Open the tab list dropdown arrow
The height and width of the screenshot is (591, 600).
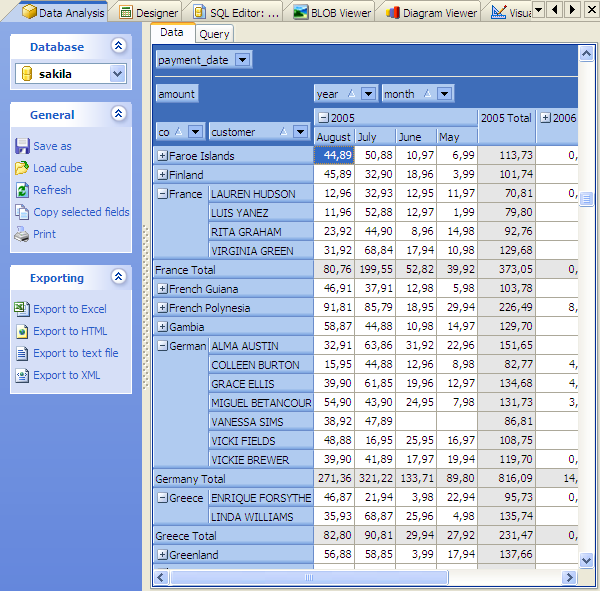(538, 9)
